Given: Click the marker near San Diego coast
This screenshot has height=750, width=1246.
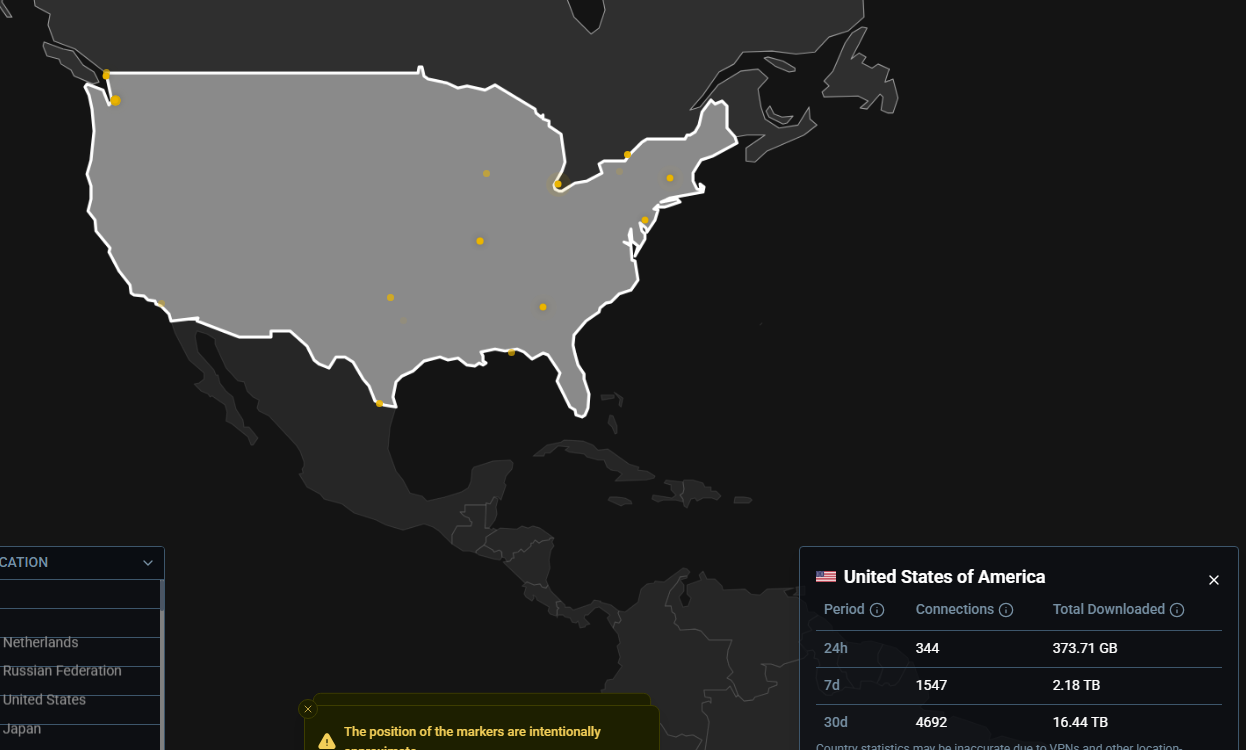Looking at the screenshot, I should 161,303.
